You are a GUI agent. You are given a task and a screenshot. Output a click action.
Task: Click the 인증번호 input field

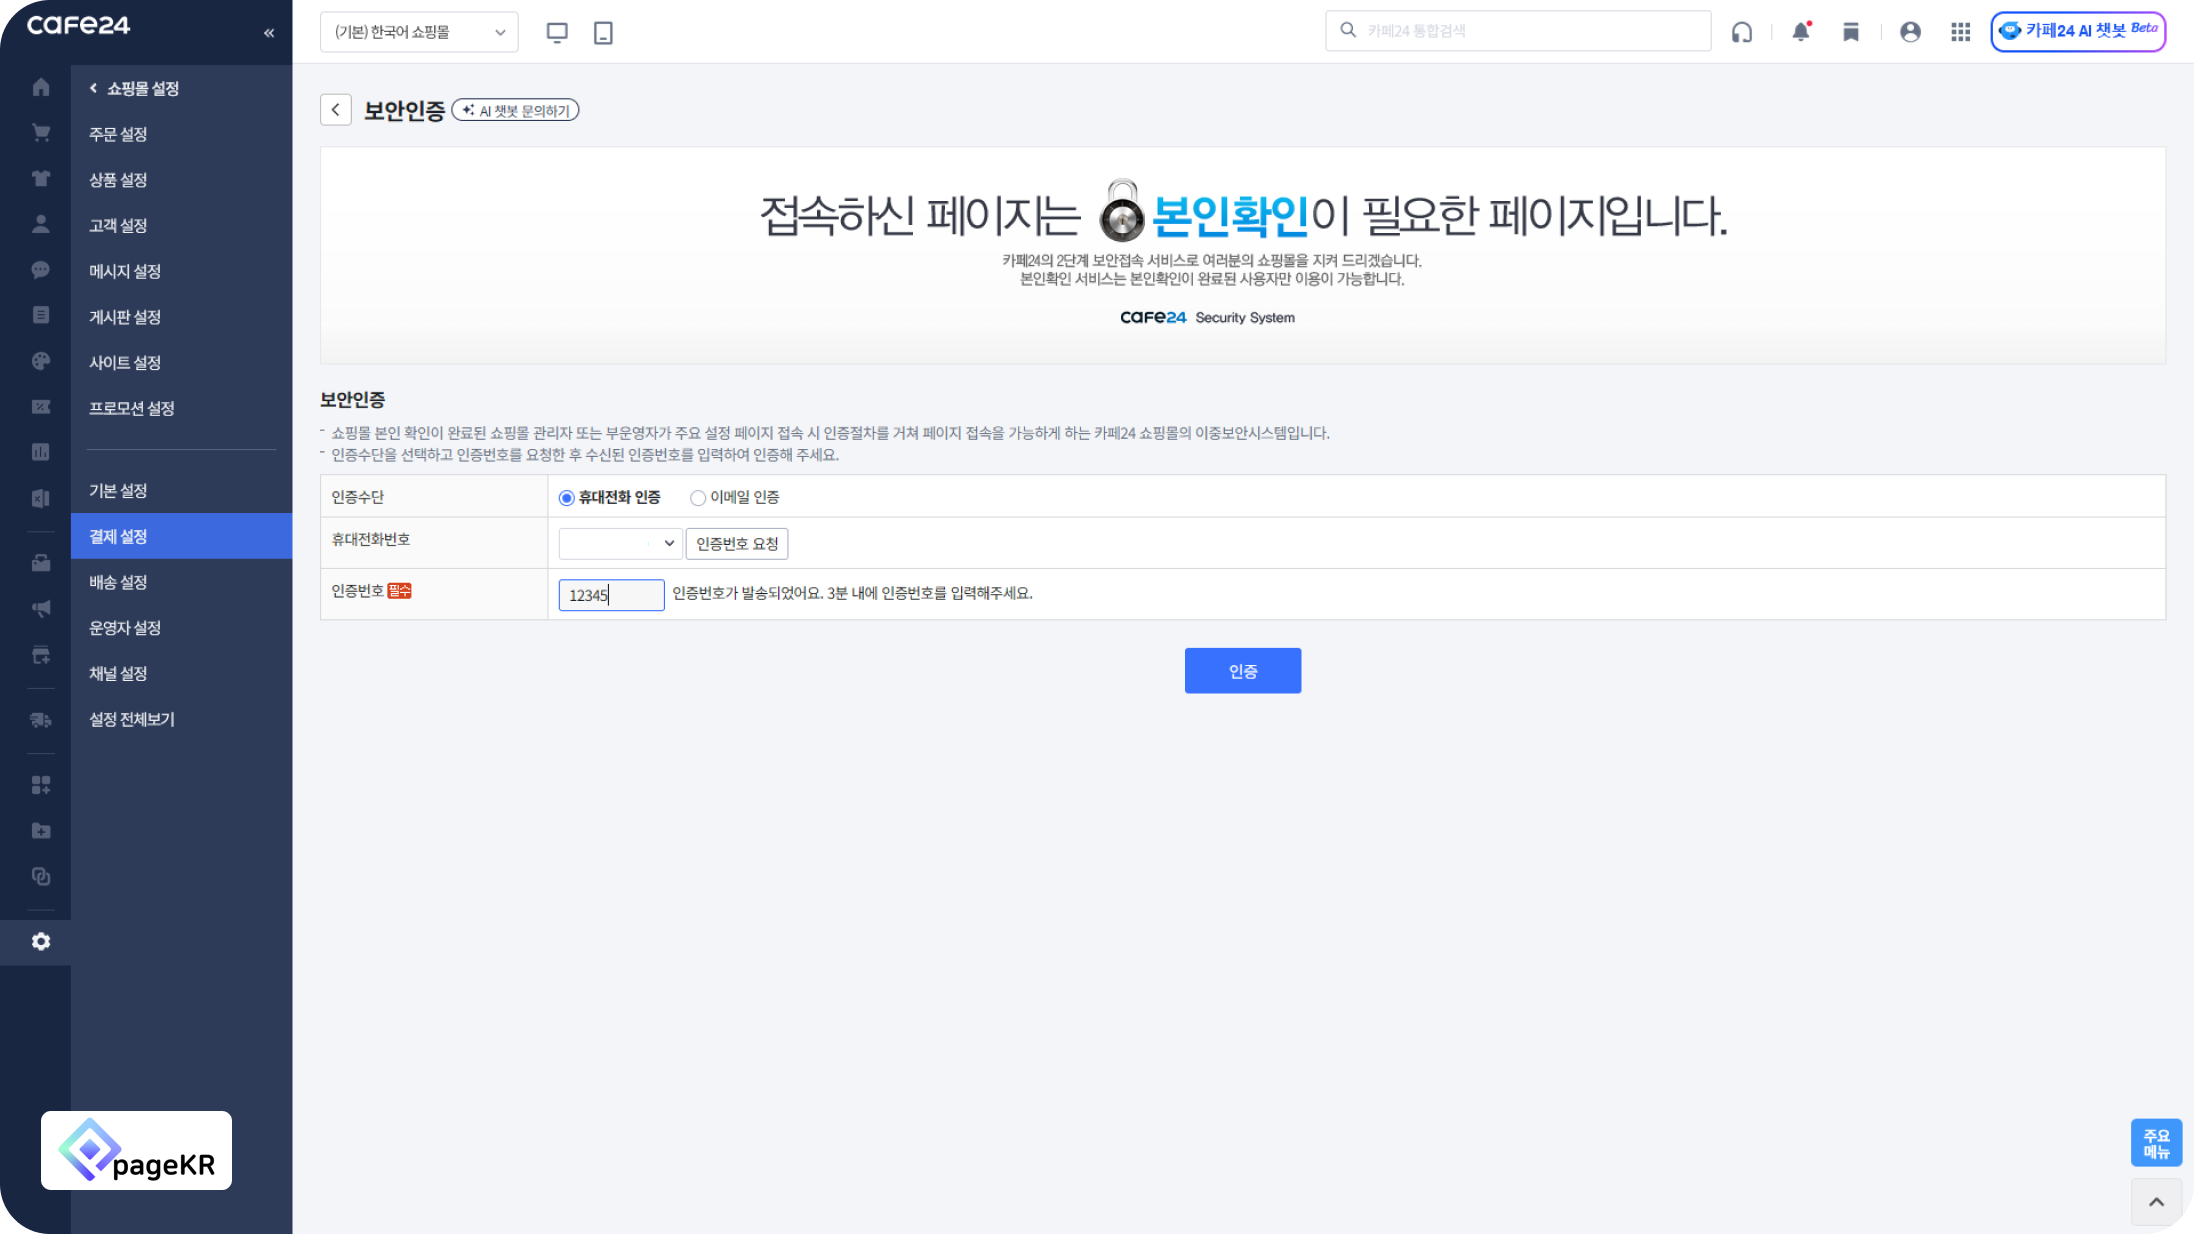(611, 595)
